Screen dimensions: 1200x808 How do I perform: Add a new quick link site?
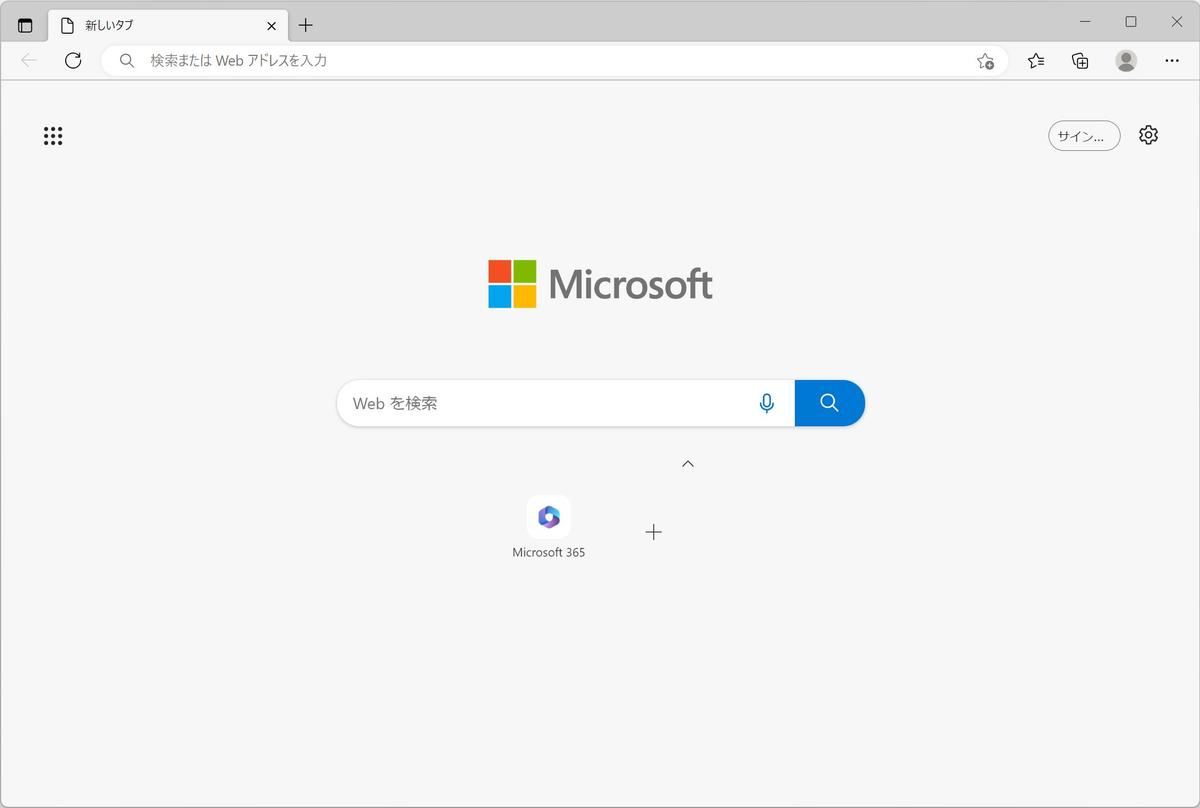653,532
